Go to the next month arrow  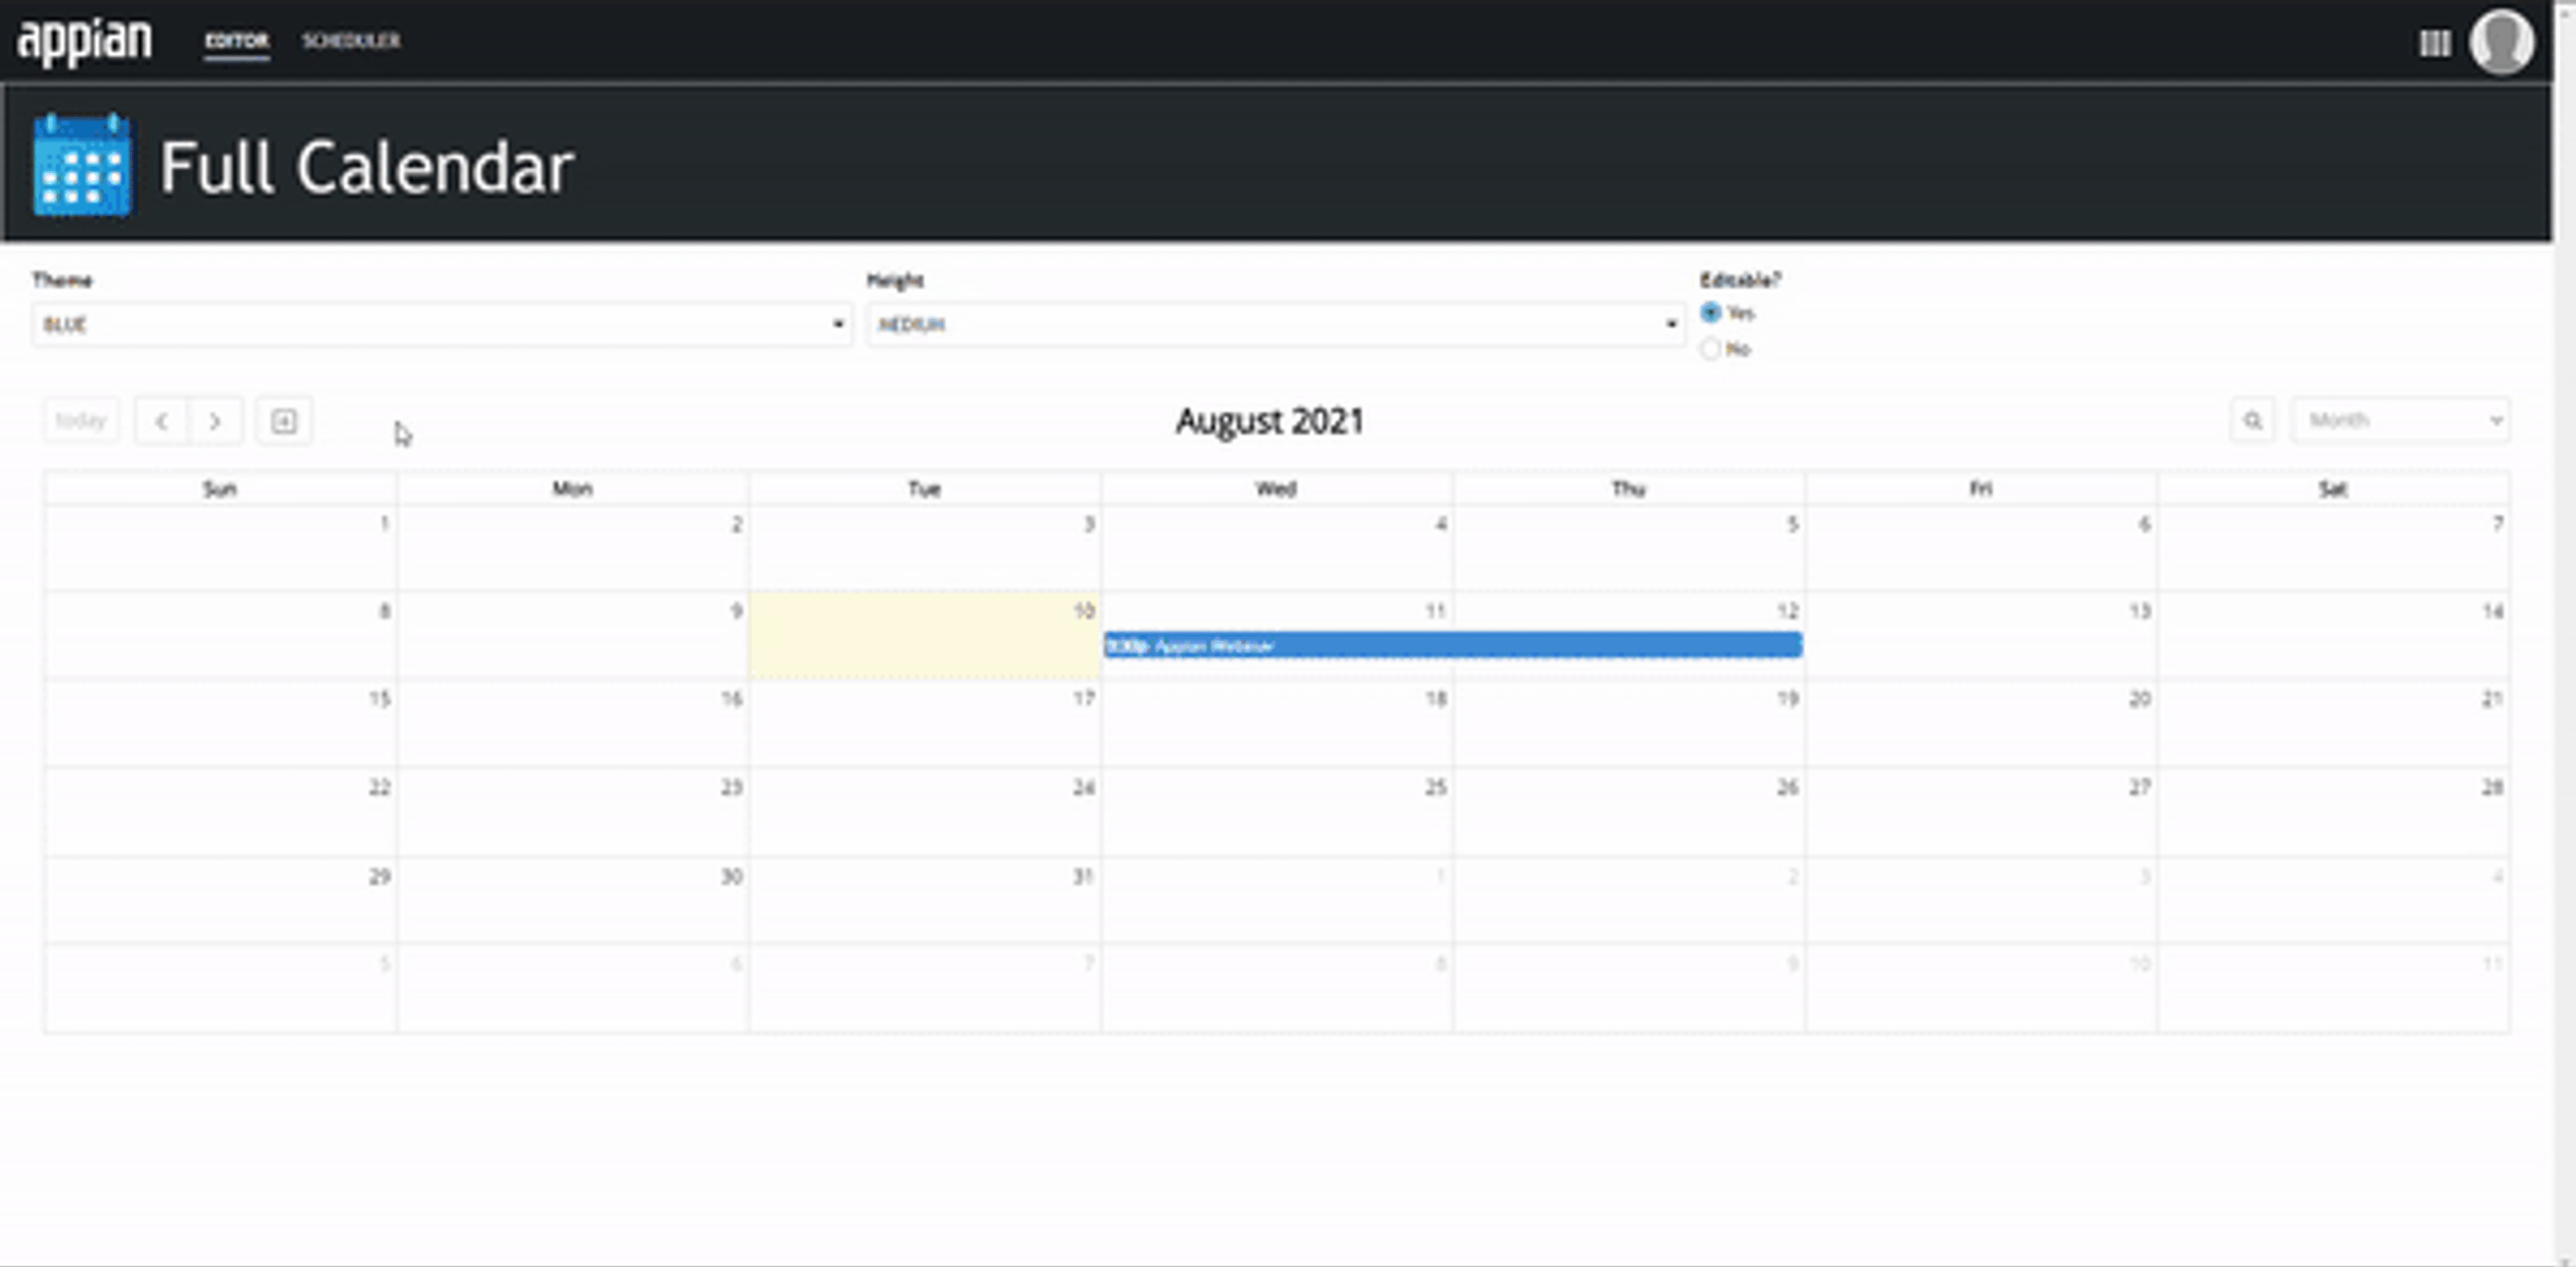(215, 421)
